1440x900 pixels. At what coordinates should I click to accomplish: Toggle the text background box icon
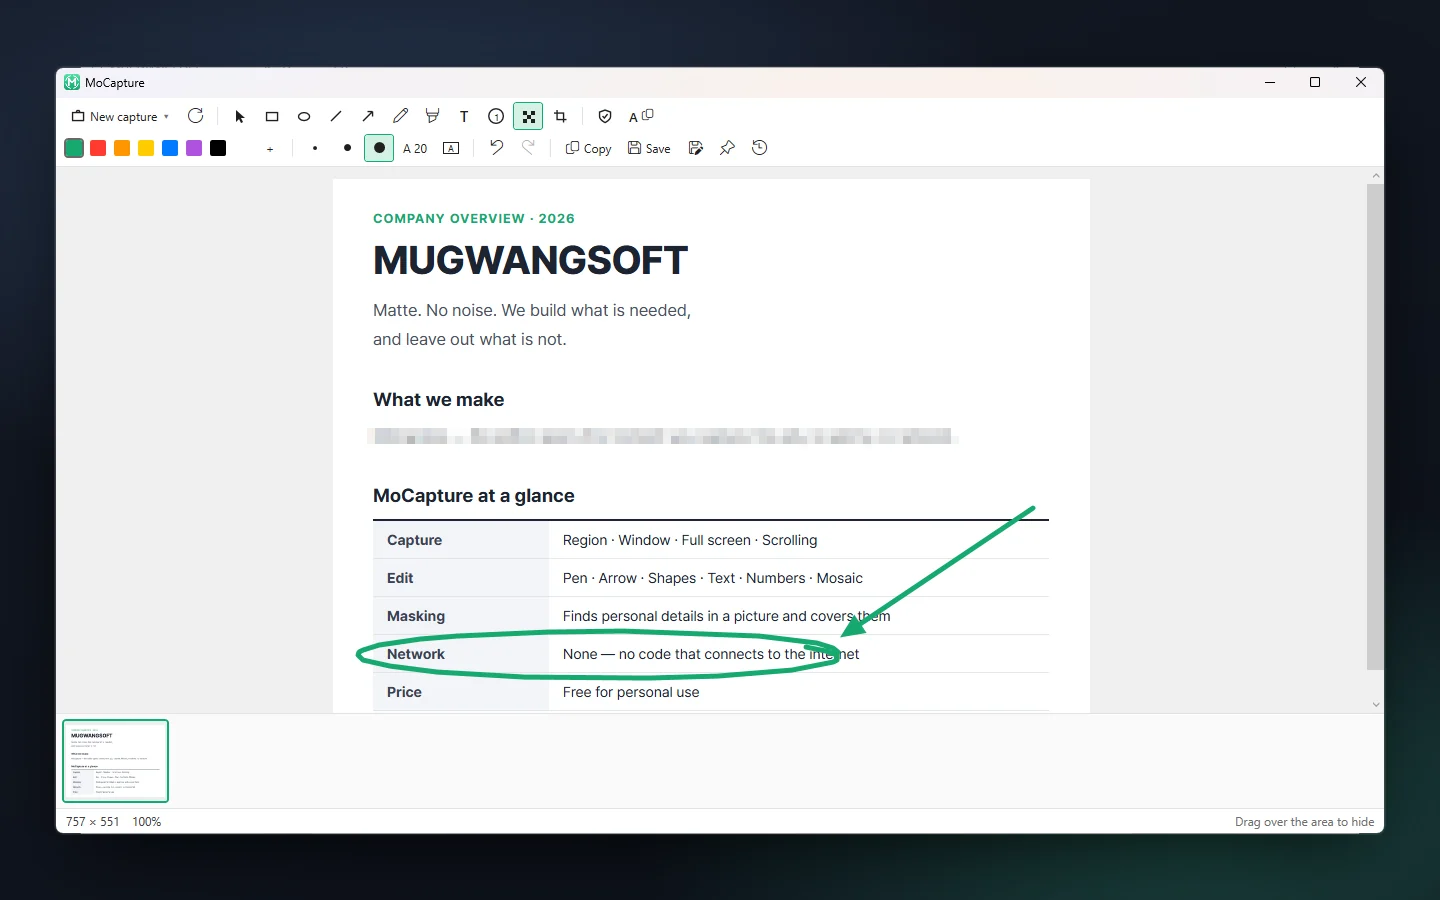[451, 148]
